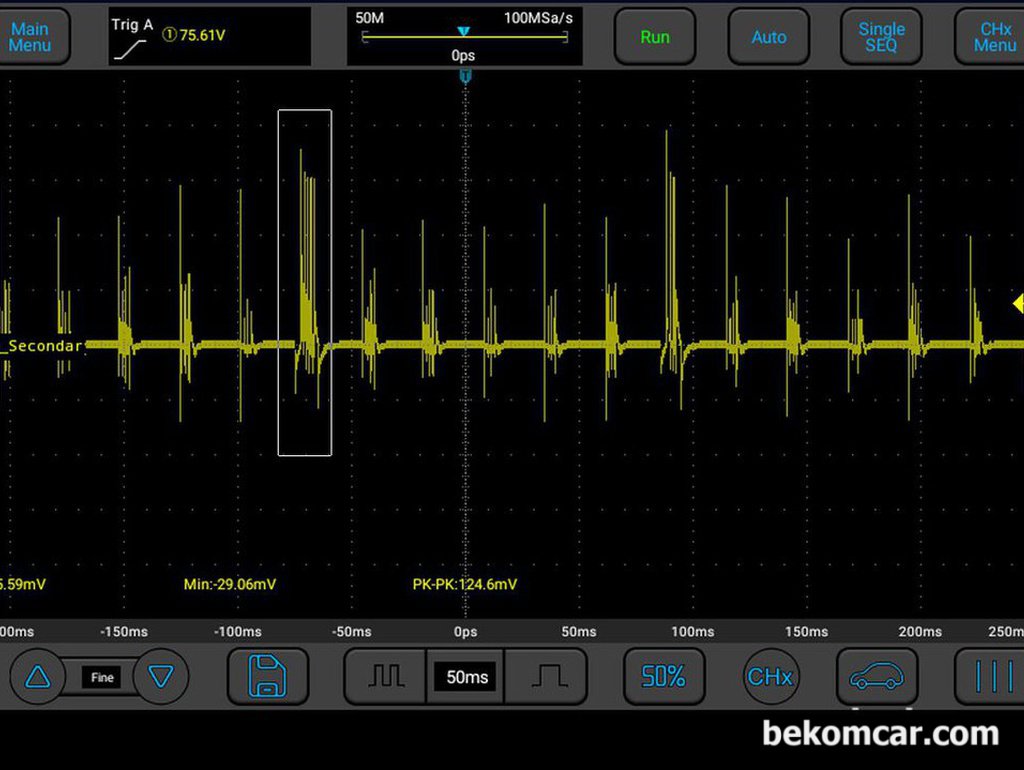Tap the up triangle adjustment arrow
This screenshot has width=1024, height=770.
[38, 677]
